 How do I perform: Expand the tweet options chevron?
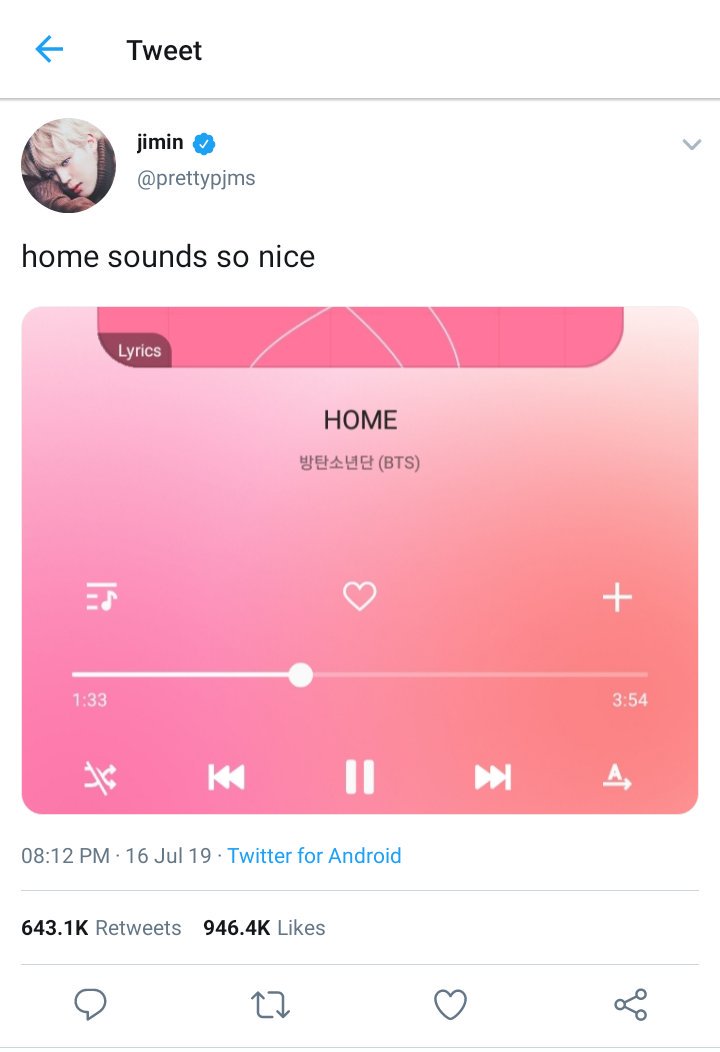691,144
